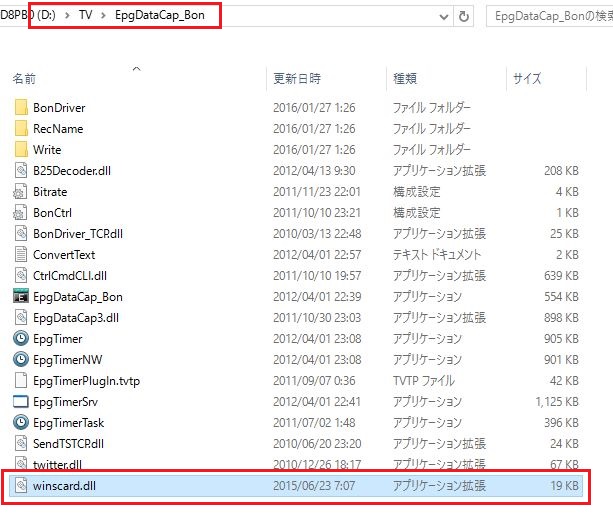
Task: Select the BonDriver_TCP.dll file icon
Action: click(21, 234)
